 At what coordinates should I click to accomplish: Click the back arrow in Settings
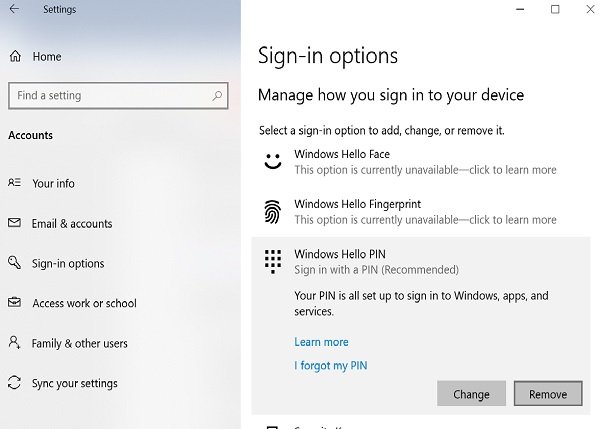tap(14, 9)
